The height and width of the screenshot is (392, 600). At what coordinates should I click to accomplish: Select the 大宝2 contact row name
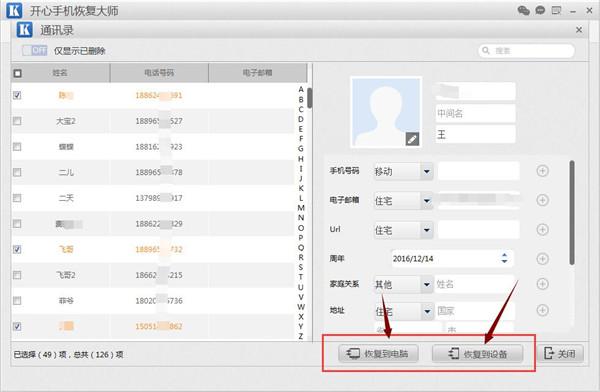click(66, 121)
